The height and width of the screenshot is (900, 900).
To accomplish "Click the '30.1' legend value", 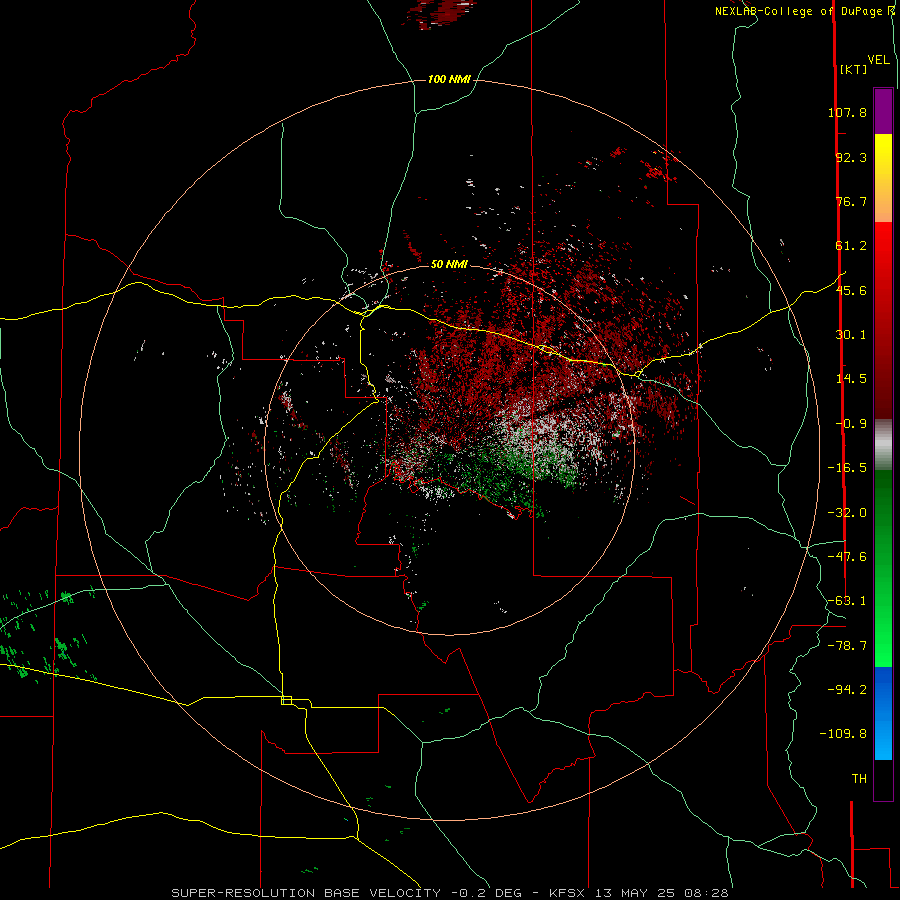I will [x=851, y=335].
